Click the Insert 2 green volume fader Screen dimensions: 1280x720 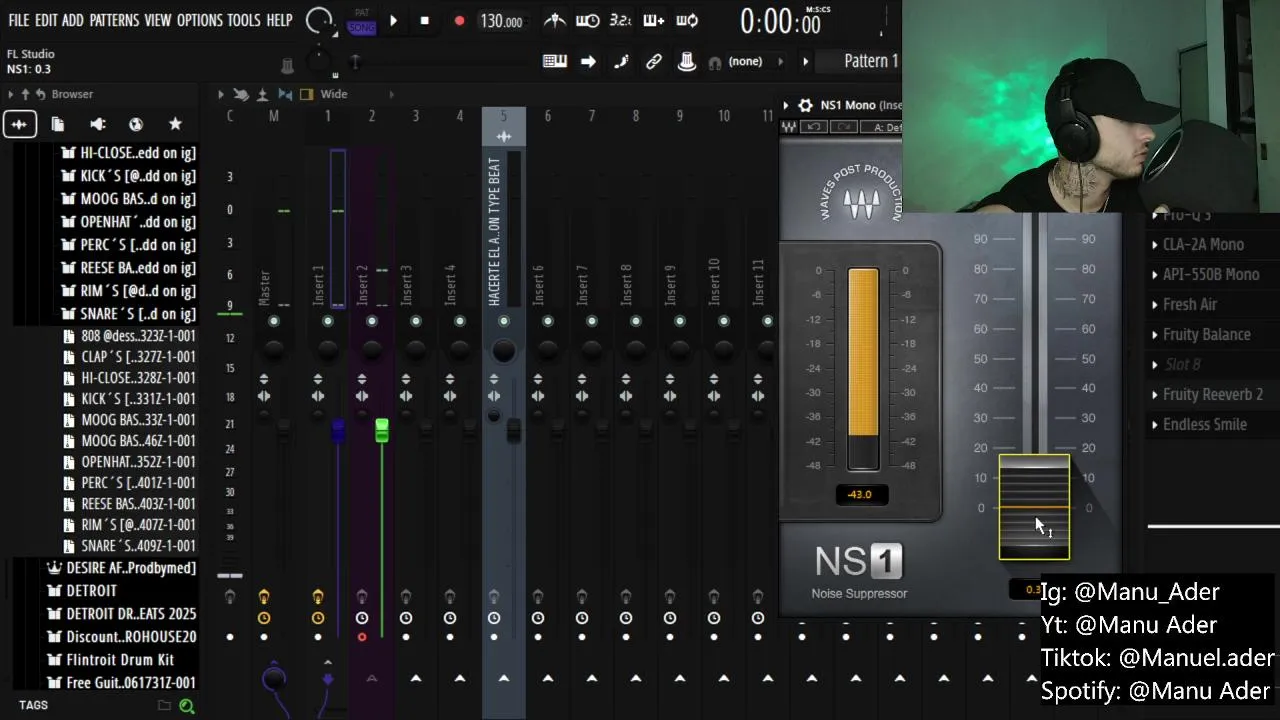(382, 431)
